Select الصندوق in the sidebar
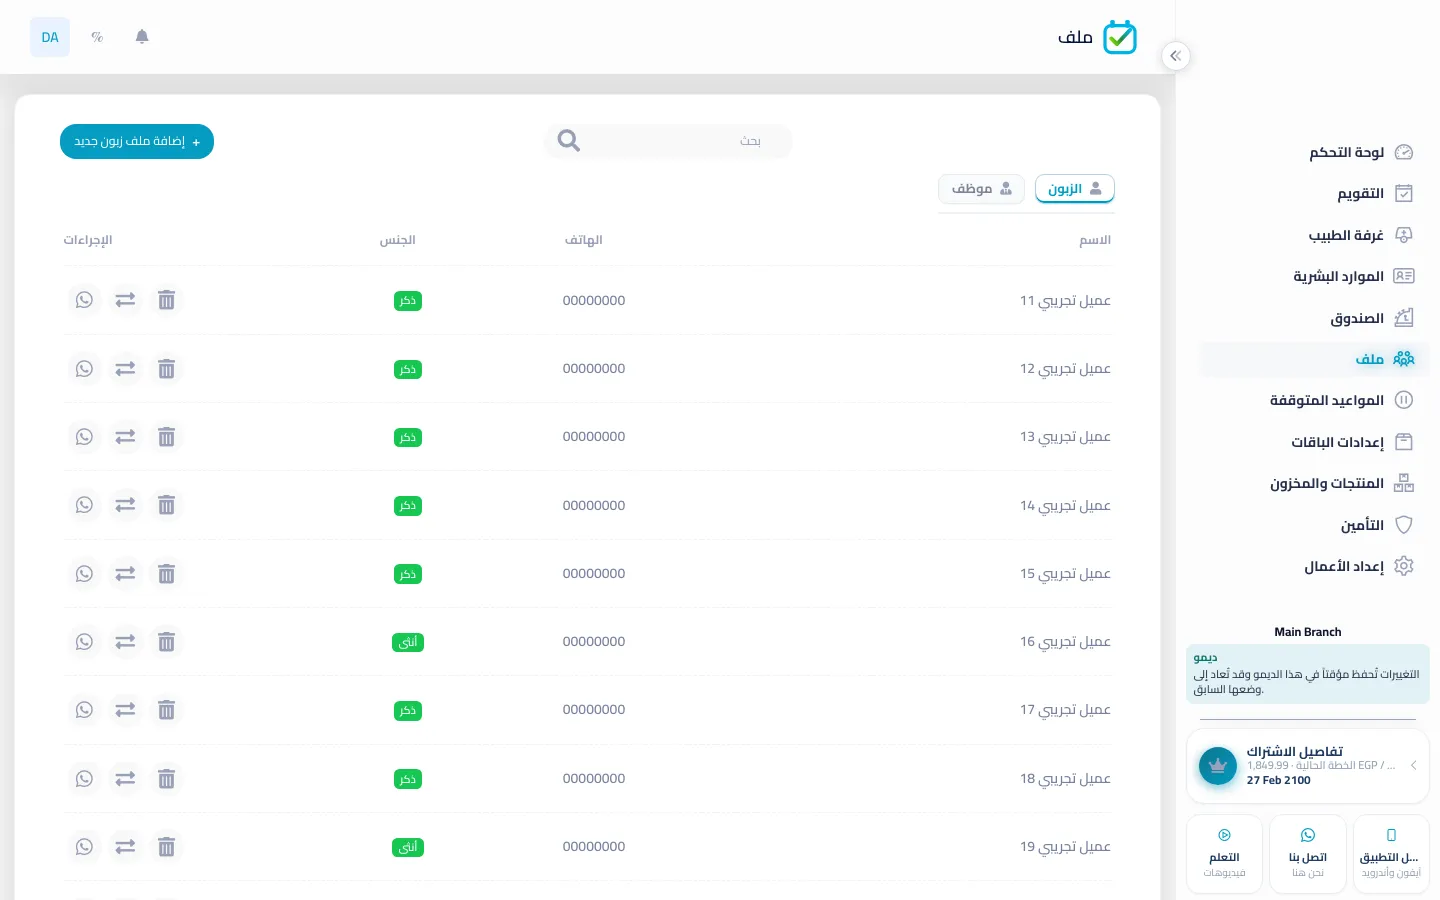Image resolution: width=1440 pixels, height=900 pixels. coord(1315,318)
